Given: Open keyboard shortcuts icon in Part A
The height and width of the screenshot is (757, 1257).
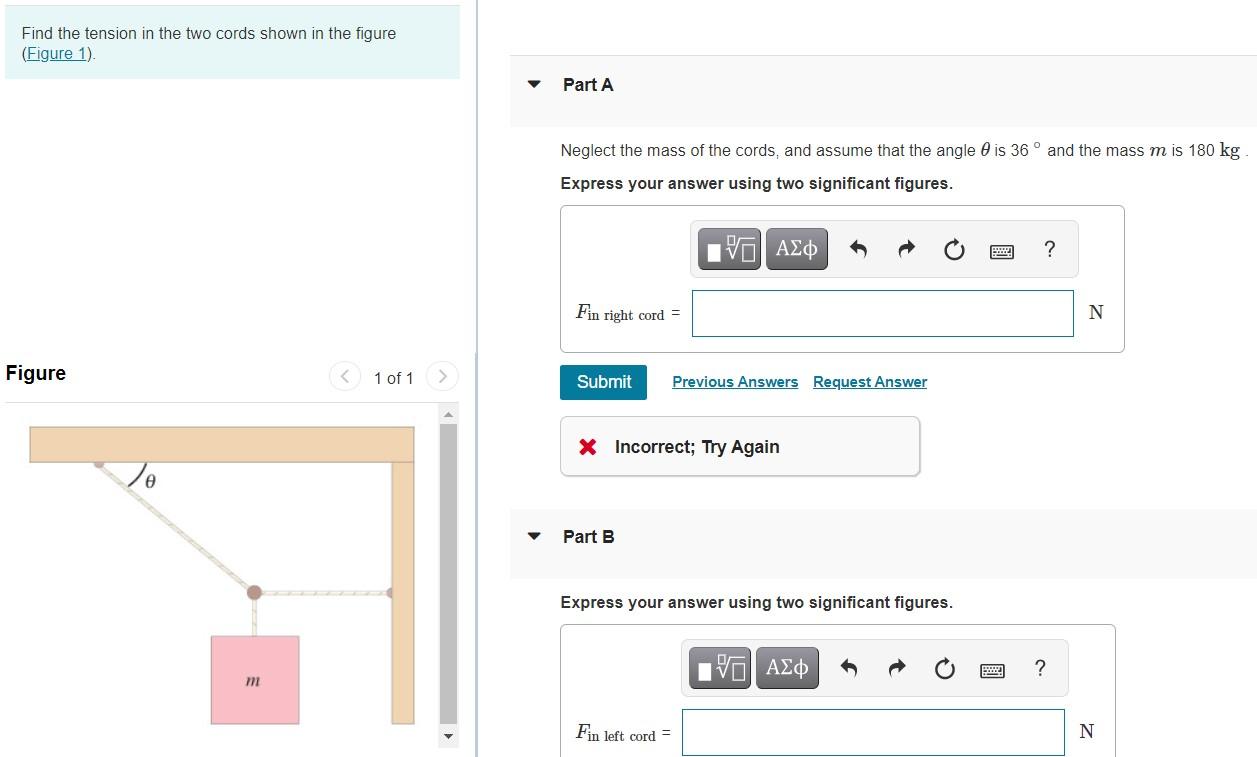Looking at the screenshot, I should [x=1002, y=251].
